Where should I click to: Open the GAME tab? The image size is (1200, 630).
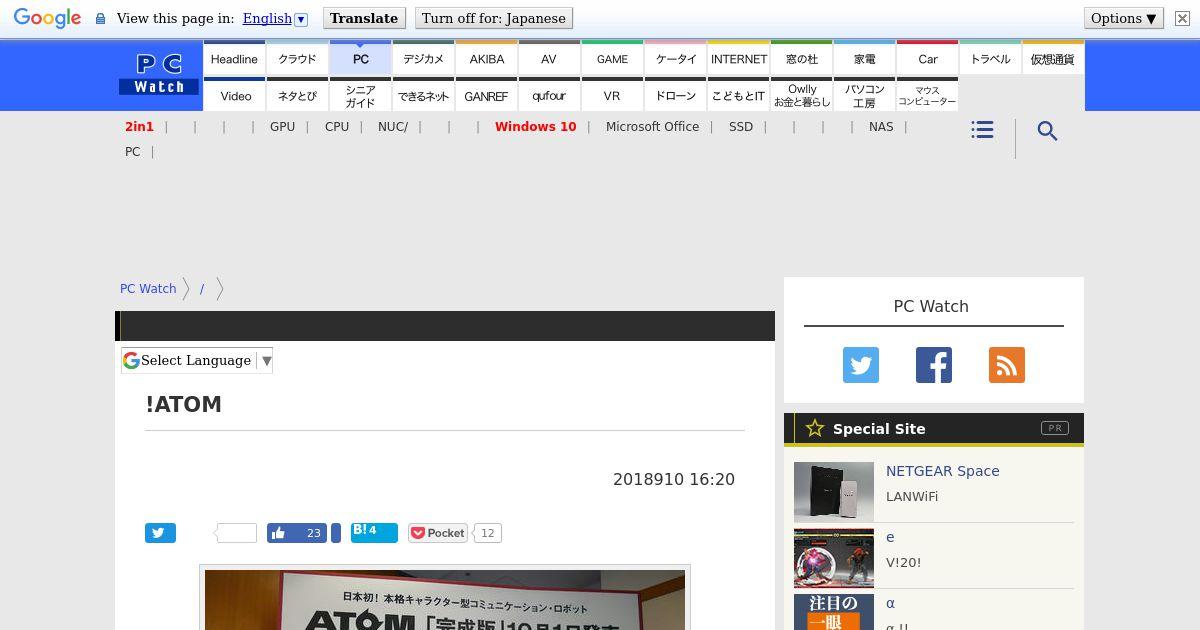(x=612, y=59)
